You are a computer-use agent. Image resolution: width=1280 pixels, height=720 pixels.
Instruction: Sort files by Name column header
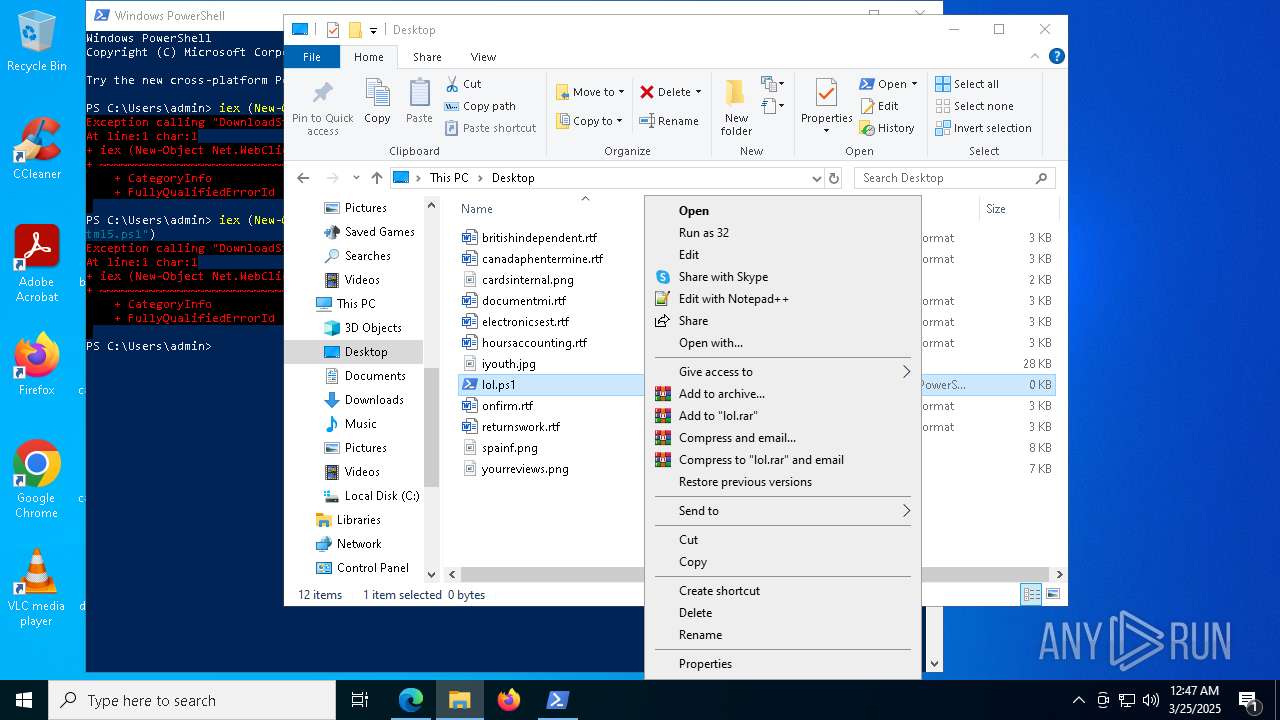477,209
